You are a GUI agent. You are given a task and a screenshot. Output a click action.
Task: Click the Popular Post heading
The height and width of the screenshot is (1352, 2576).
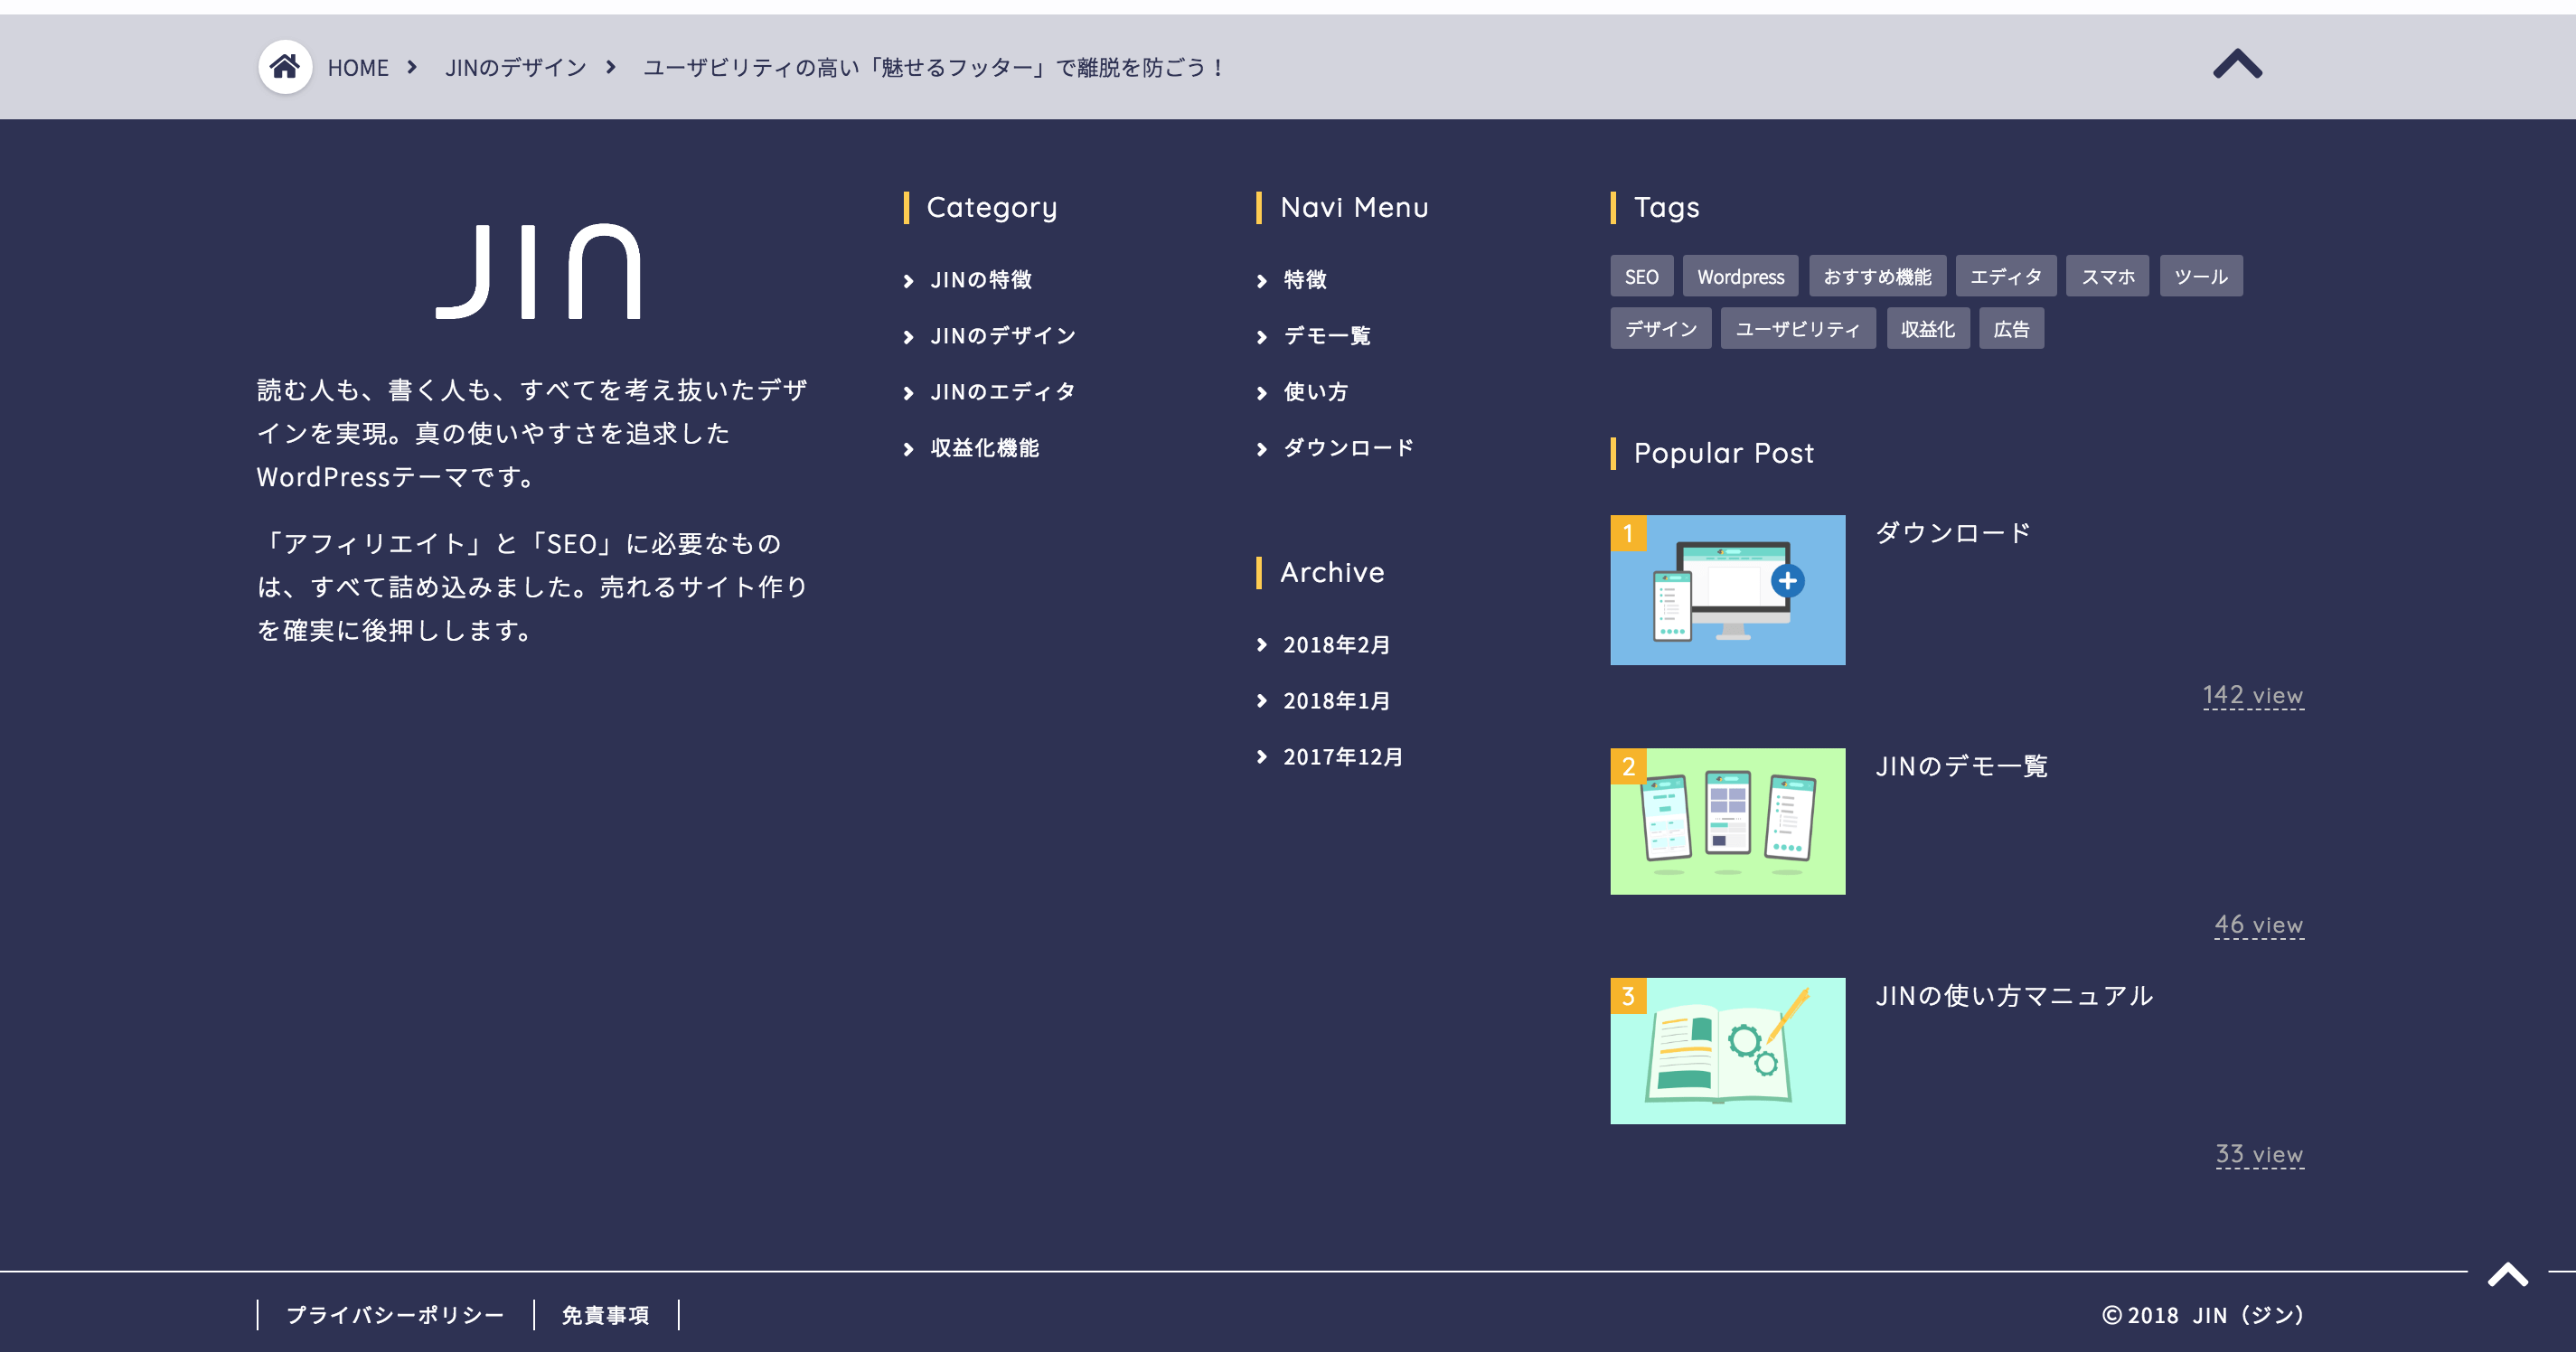1723,454
